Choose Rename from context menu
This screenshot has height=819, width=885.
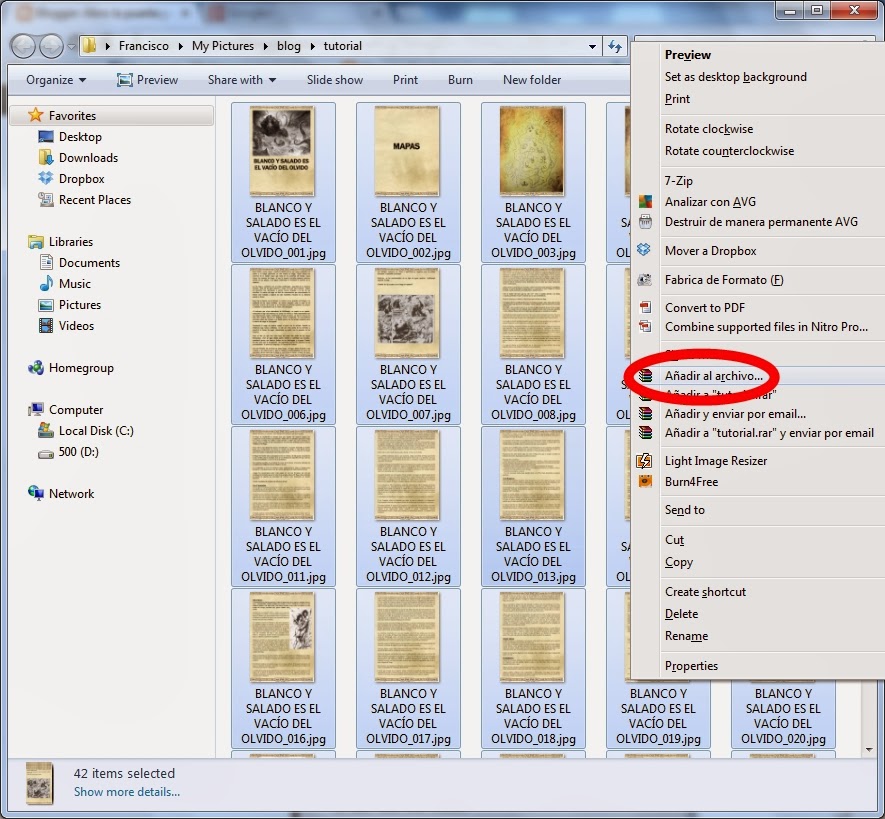pyautogui.click(x=686, y=636)
